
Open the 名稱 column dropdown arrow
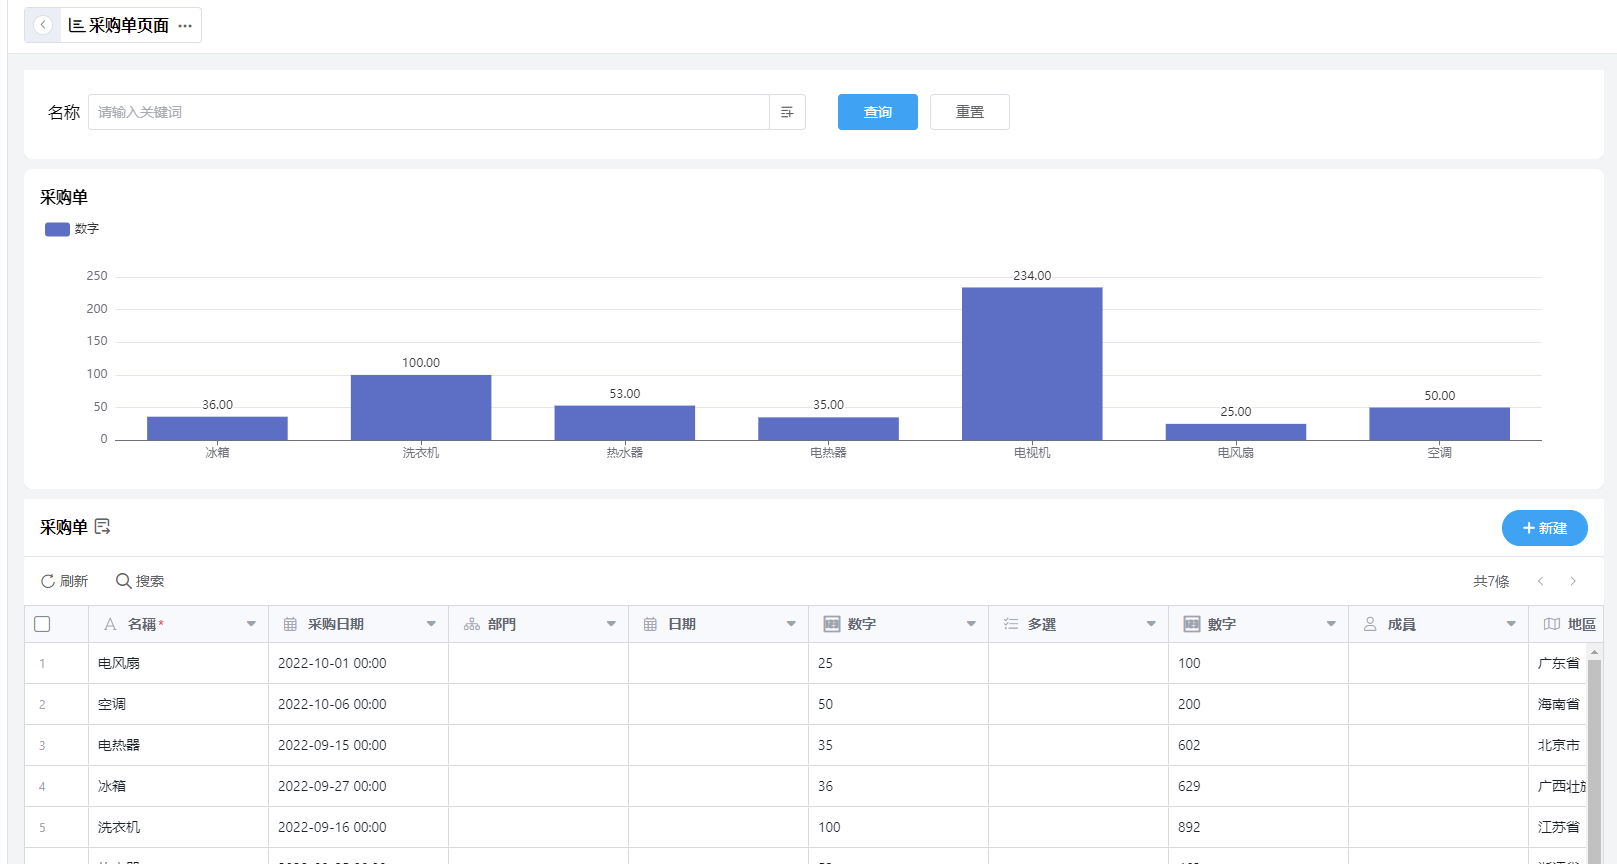[251, 624]
